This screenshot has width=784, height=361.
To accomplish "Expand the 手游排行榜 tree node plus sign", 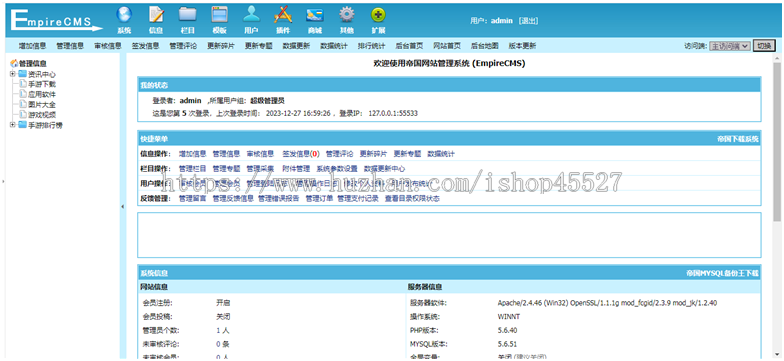I will point(13,125).
